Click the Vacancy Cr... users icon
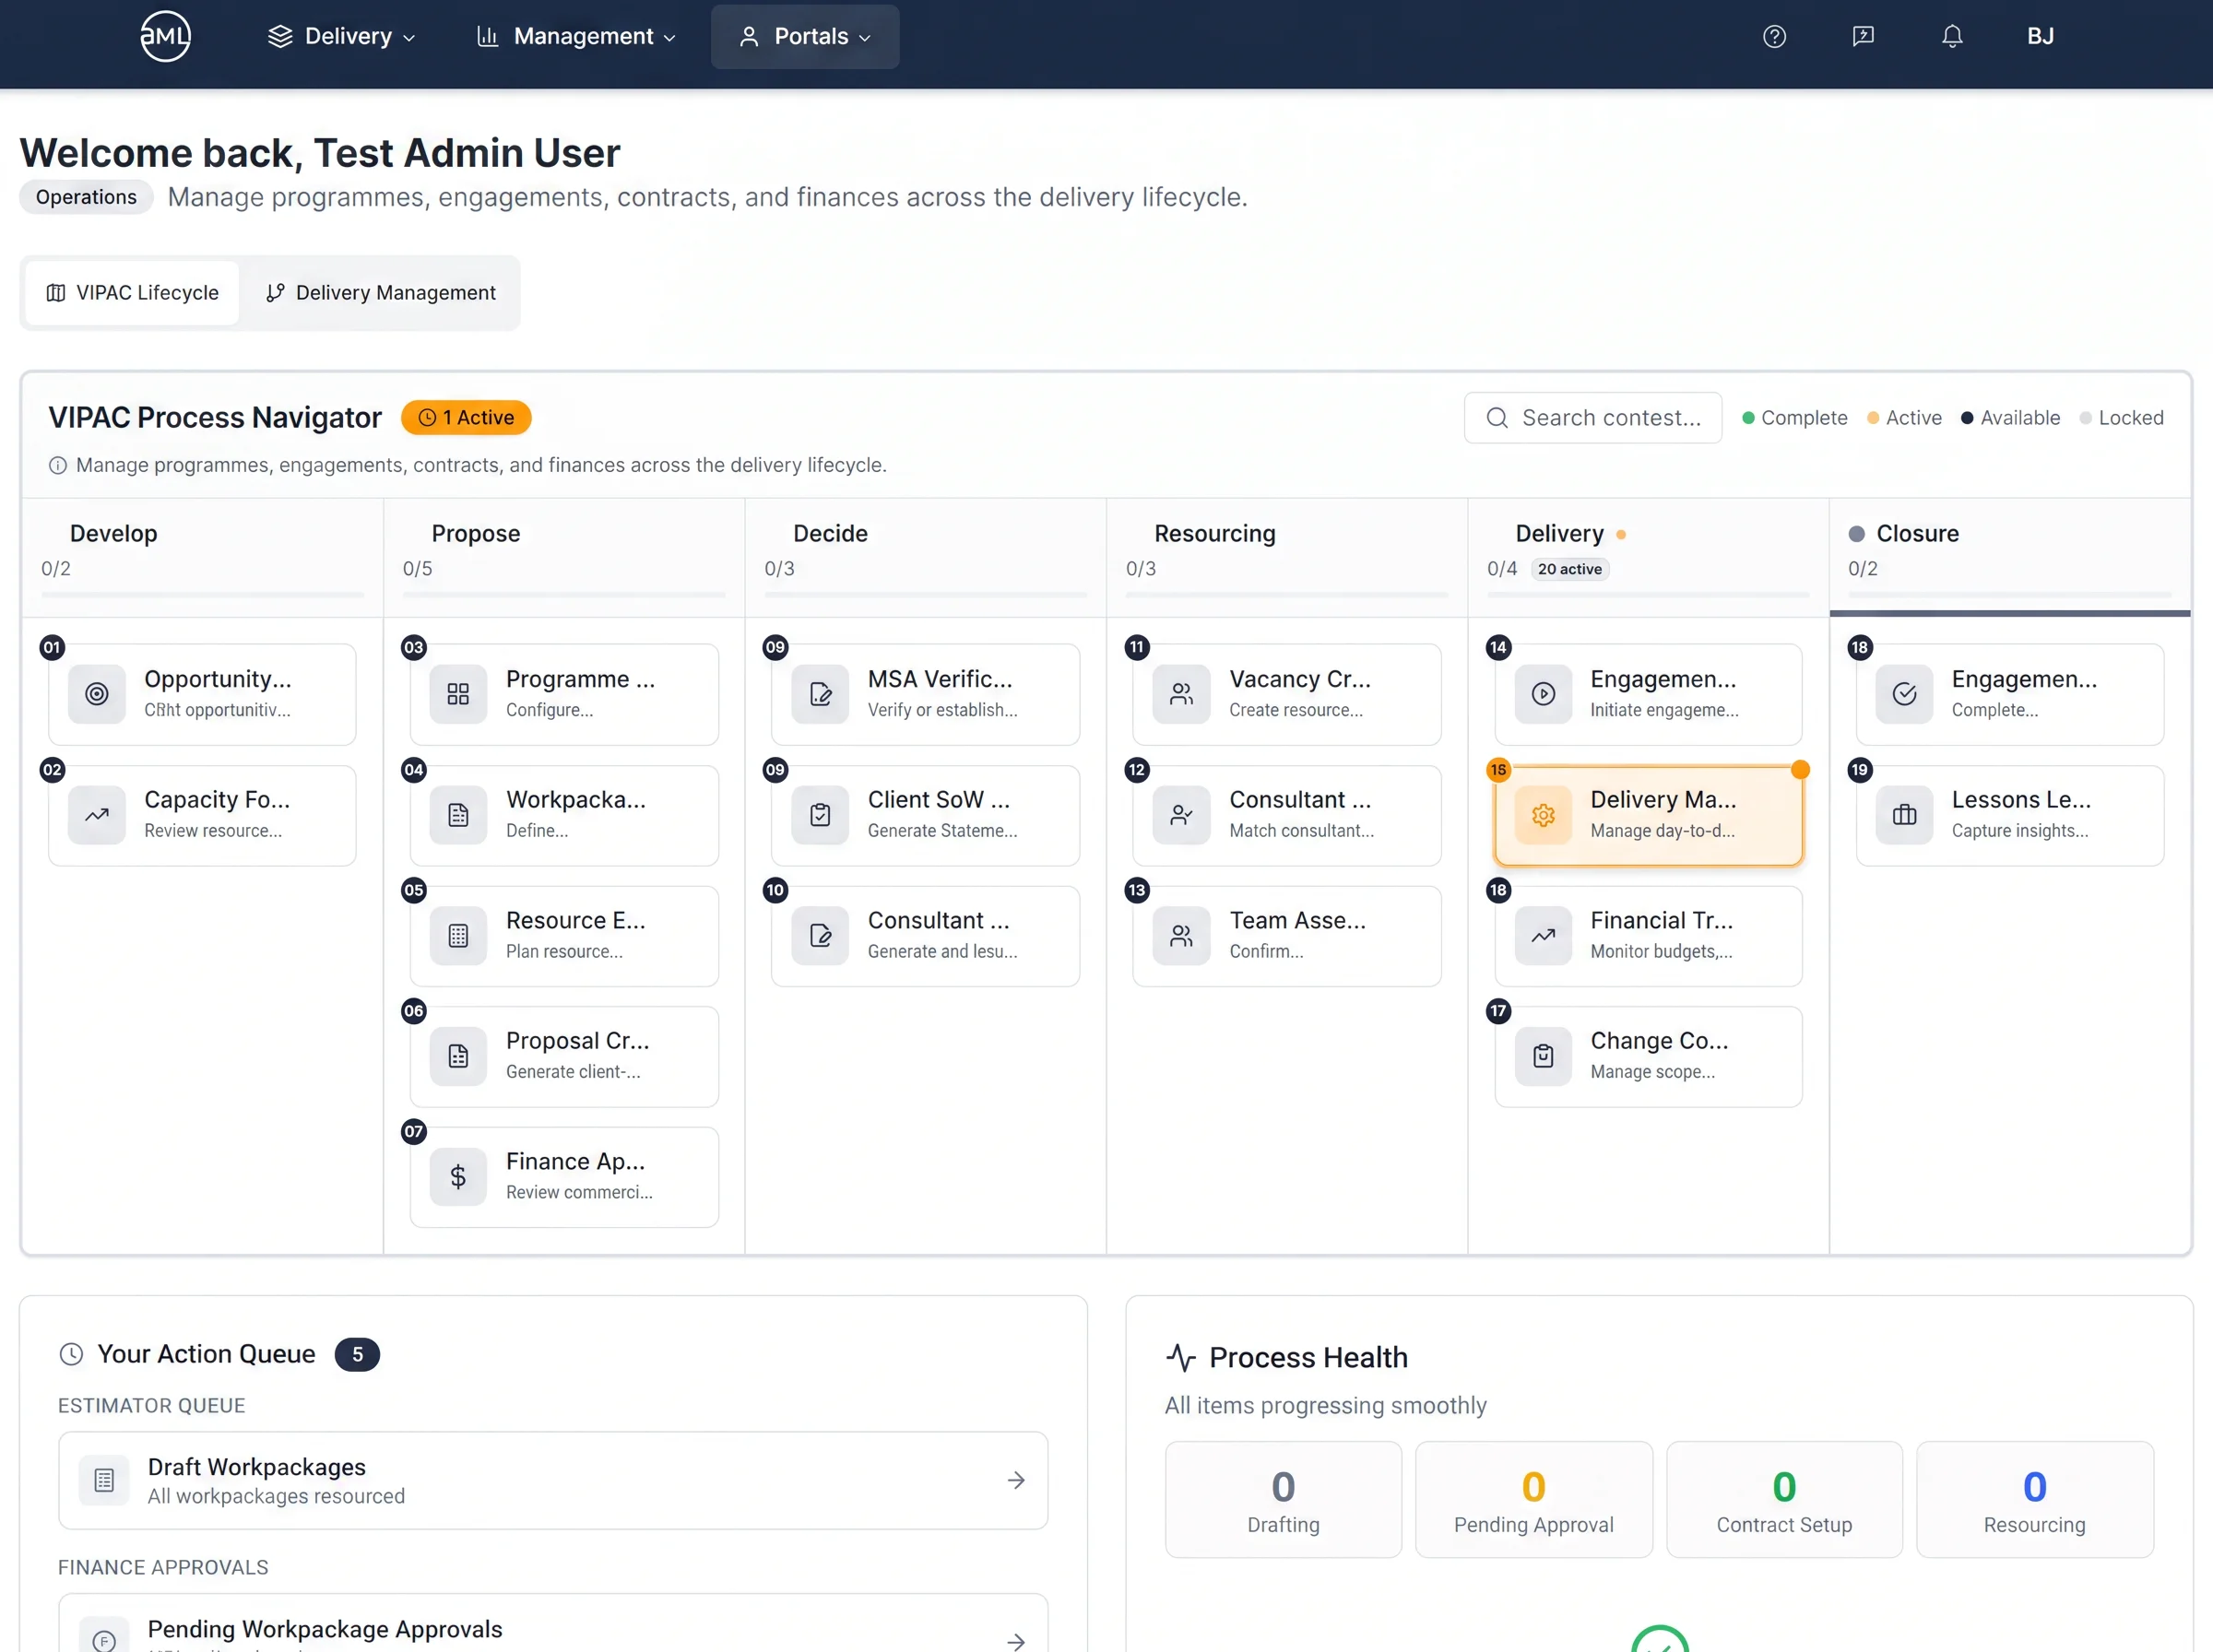The height and width of the screenshot is (1652, 2213). coord(1181,694)
